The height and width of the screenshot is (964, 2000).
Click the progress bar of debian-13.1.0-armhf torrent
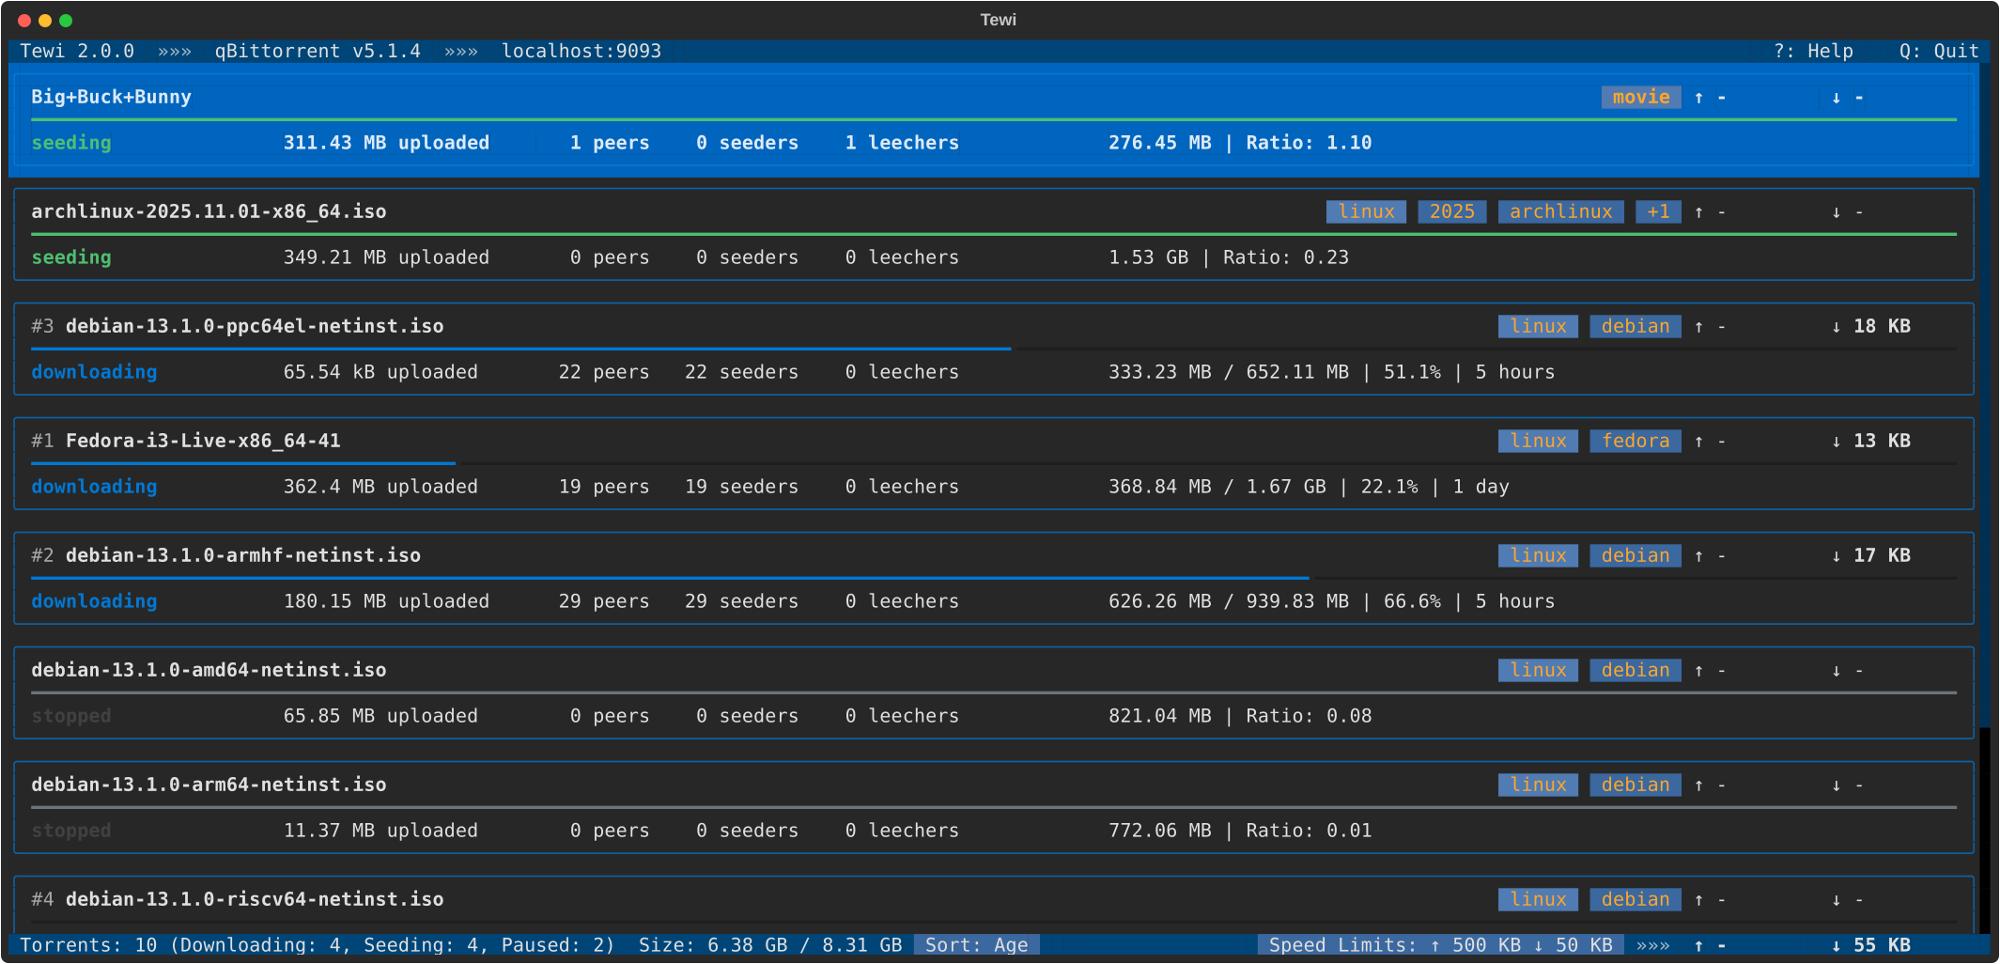[670, 578]
